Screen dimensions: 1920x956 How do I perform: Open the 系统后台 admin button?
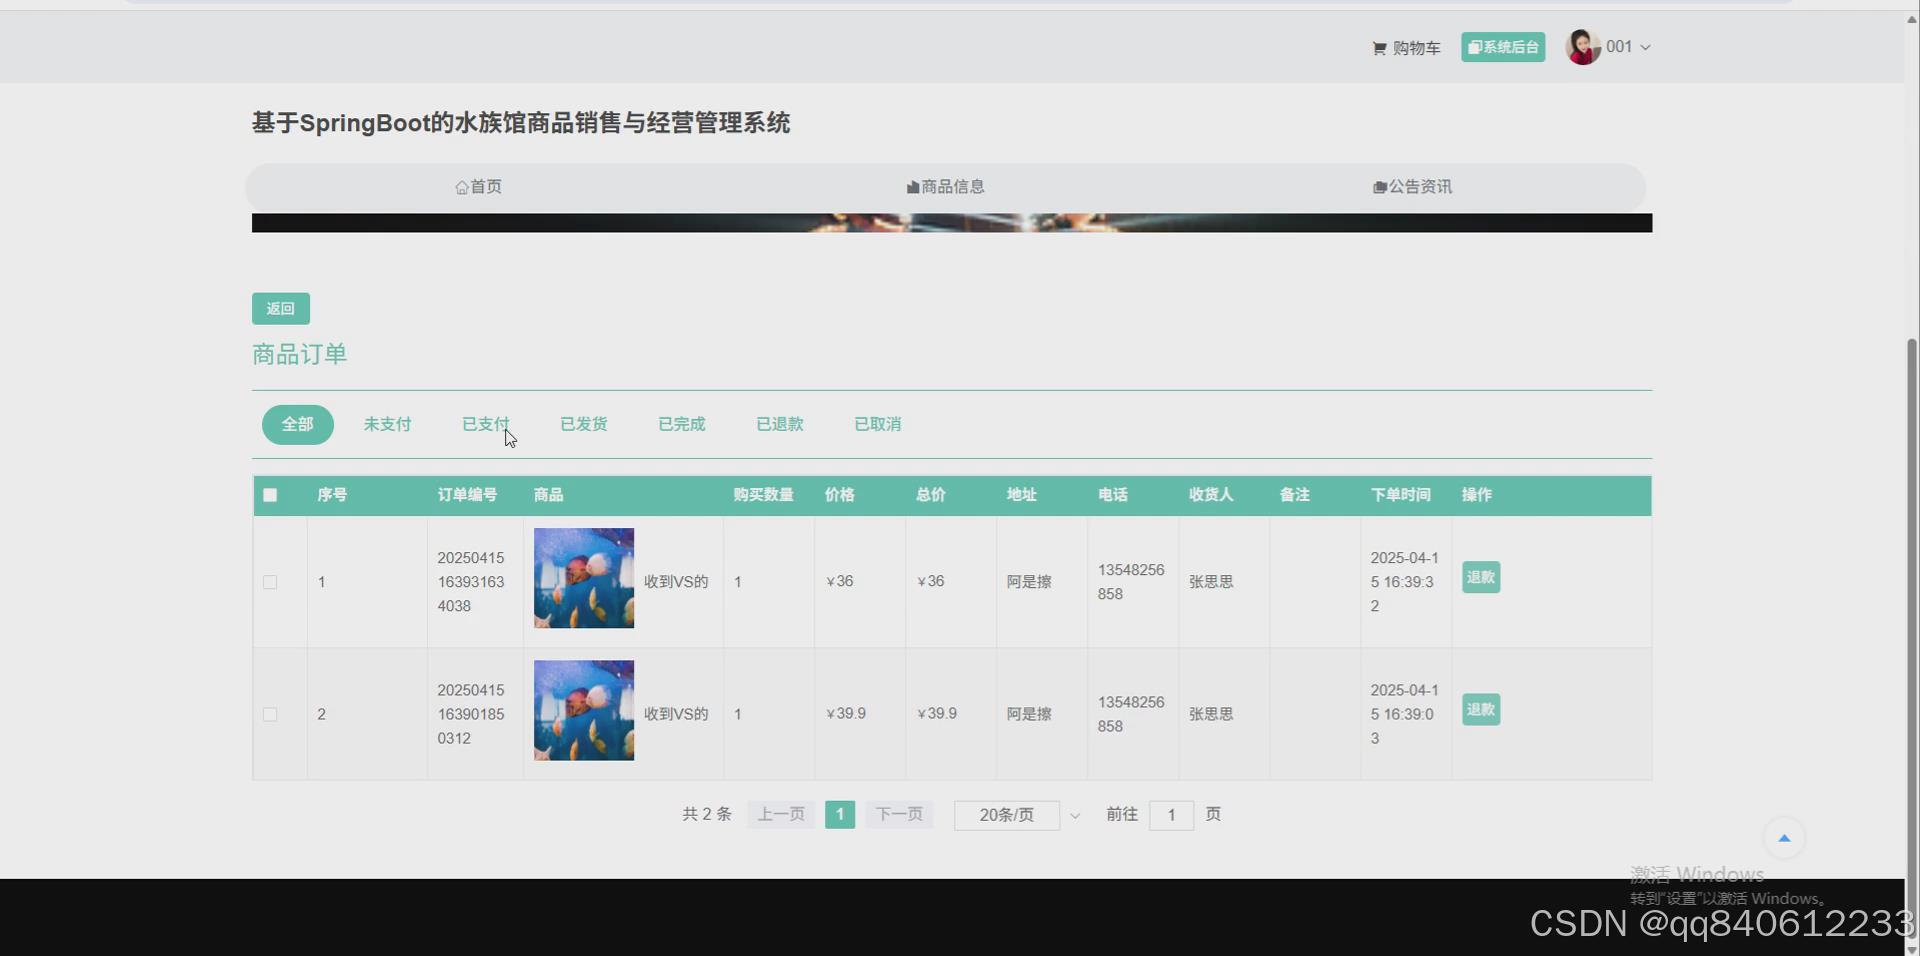pyautogui.click(x=1503, y=47)
